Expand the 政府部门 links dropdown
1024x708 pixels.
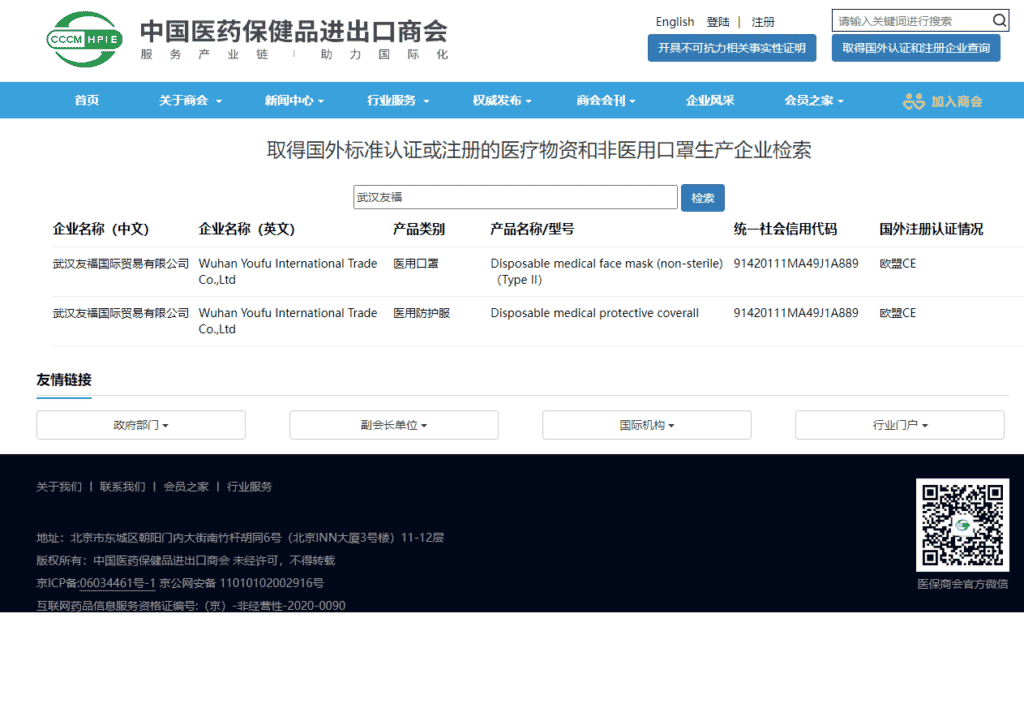(x=141, y=425)
